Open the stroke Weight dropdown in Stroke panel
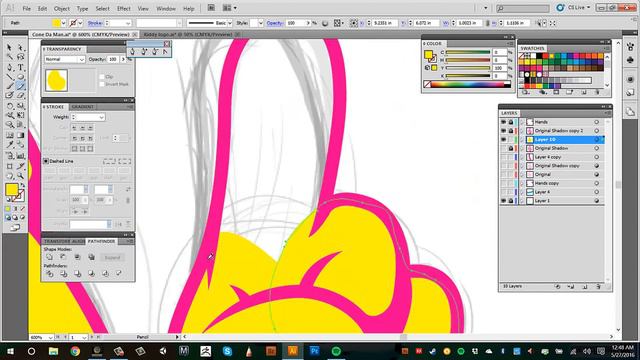The height and width of the screenshot is (360, 640). click(x=101, y=118)
